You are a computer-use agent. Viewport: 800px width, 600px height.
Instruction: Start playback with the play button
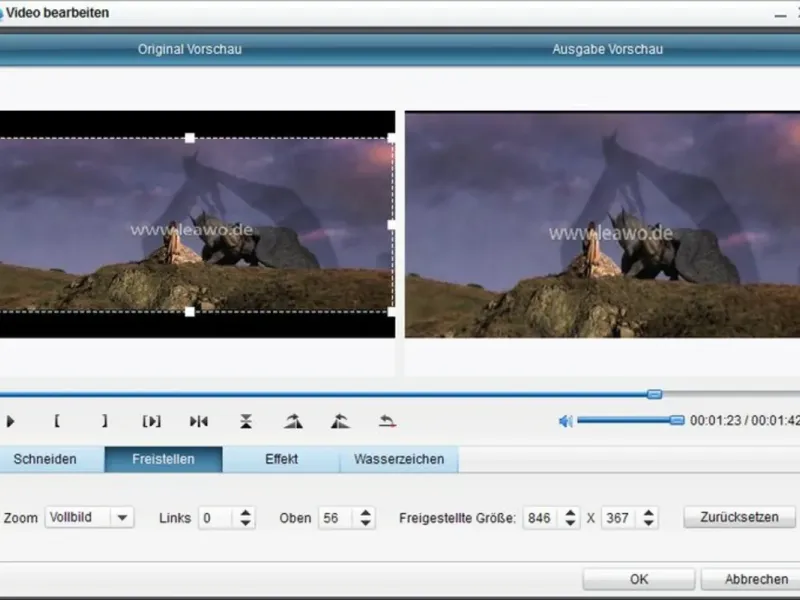click(x=10, y=421)
